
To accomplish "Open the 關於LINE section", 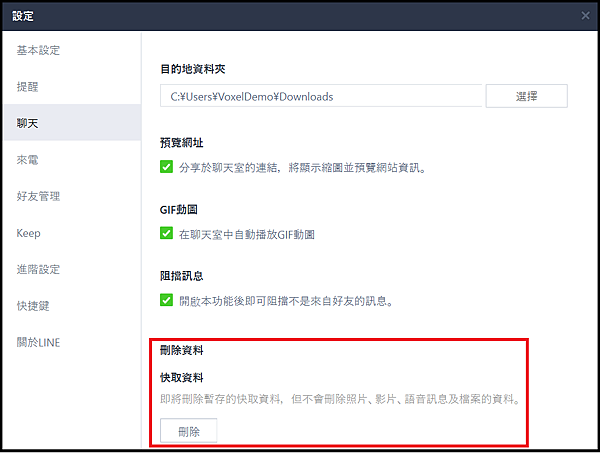I will point(72,342).
